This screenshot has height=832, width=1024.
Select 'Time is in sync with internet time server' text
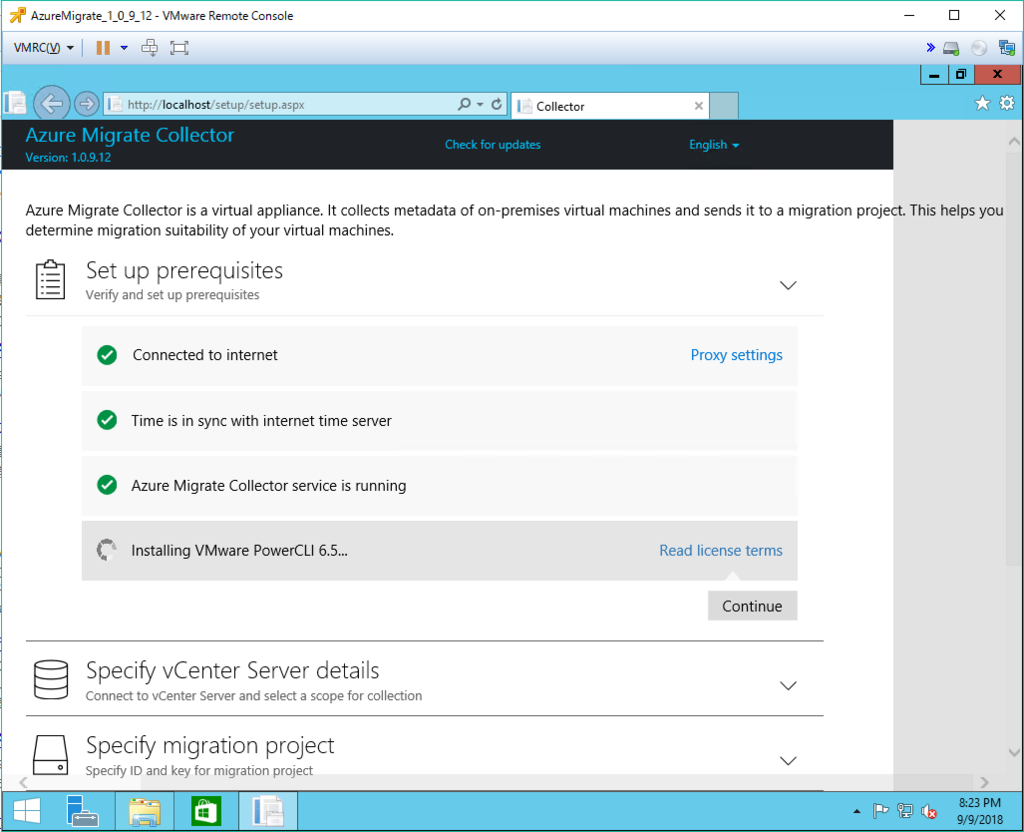pos(261,421)
